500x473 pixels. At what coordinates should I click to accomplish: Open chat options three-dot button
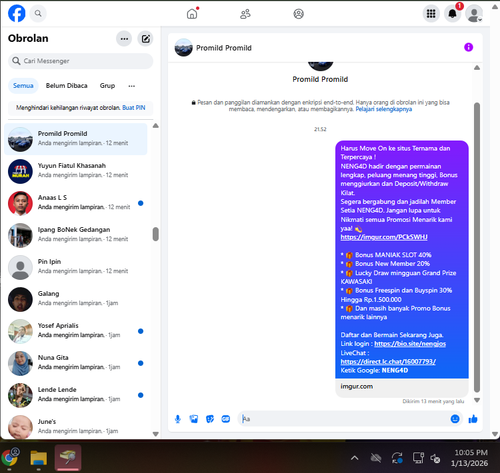coord(124,39)
